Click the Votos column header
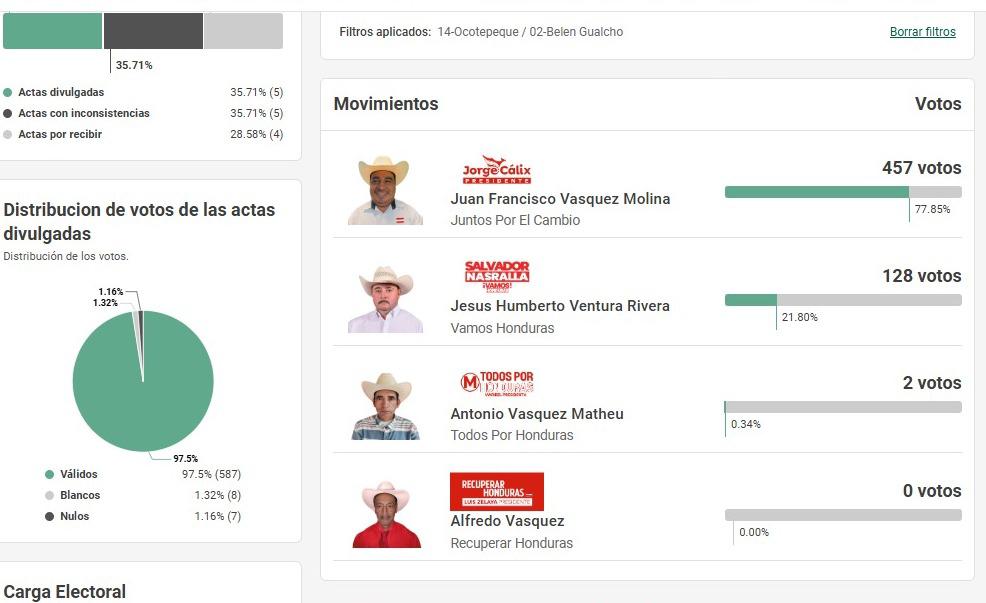This screenshot has height=603, width=986. click(x=939, y=104)
